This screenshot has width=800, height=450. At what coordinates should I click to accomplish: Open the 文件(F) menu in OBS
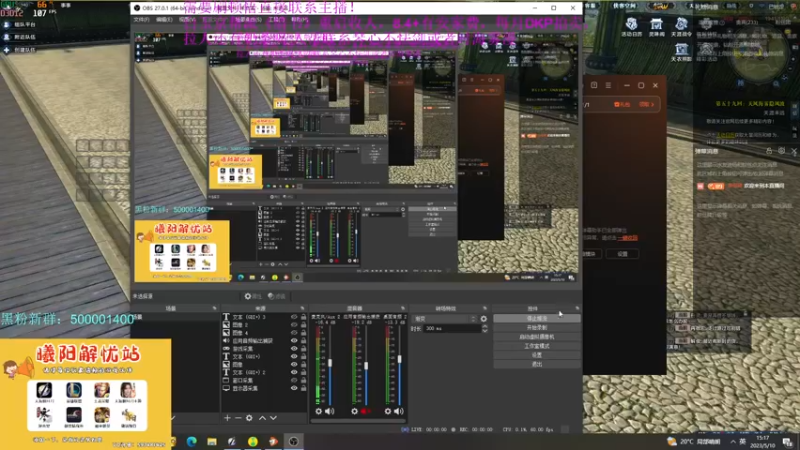[141, 19]
